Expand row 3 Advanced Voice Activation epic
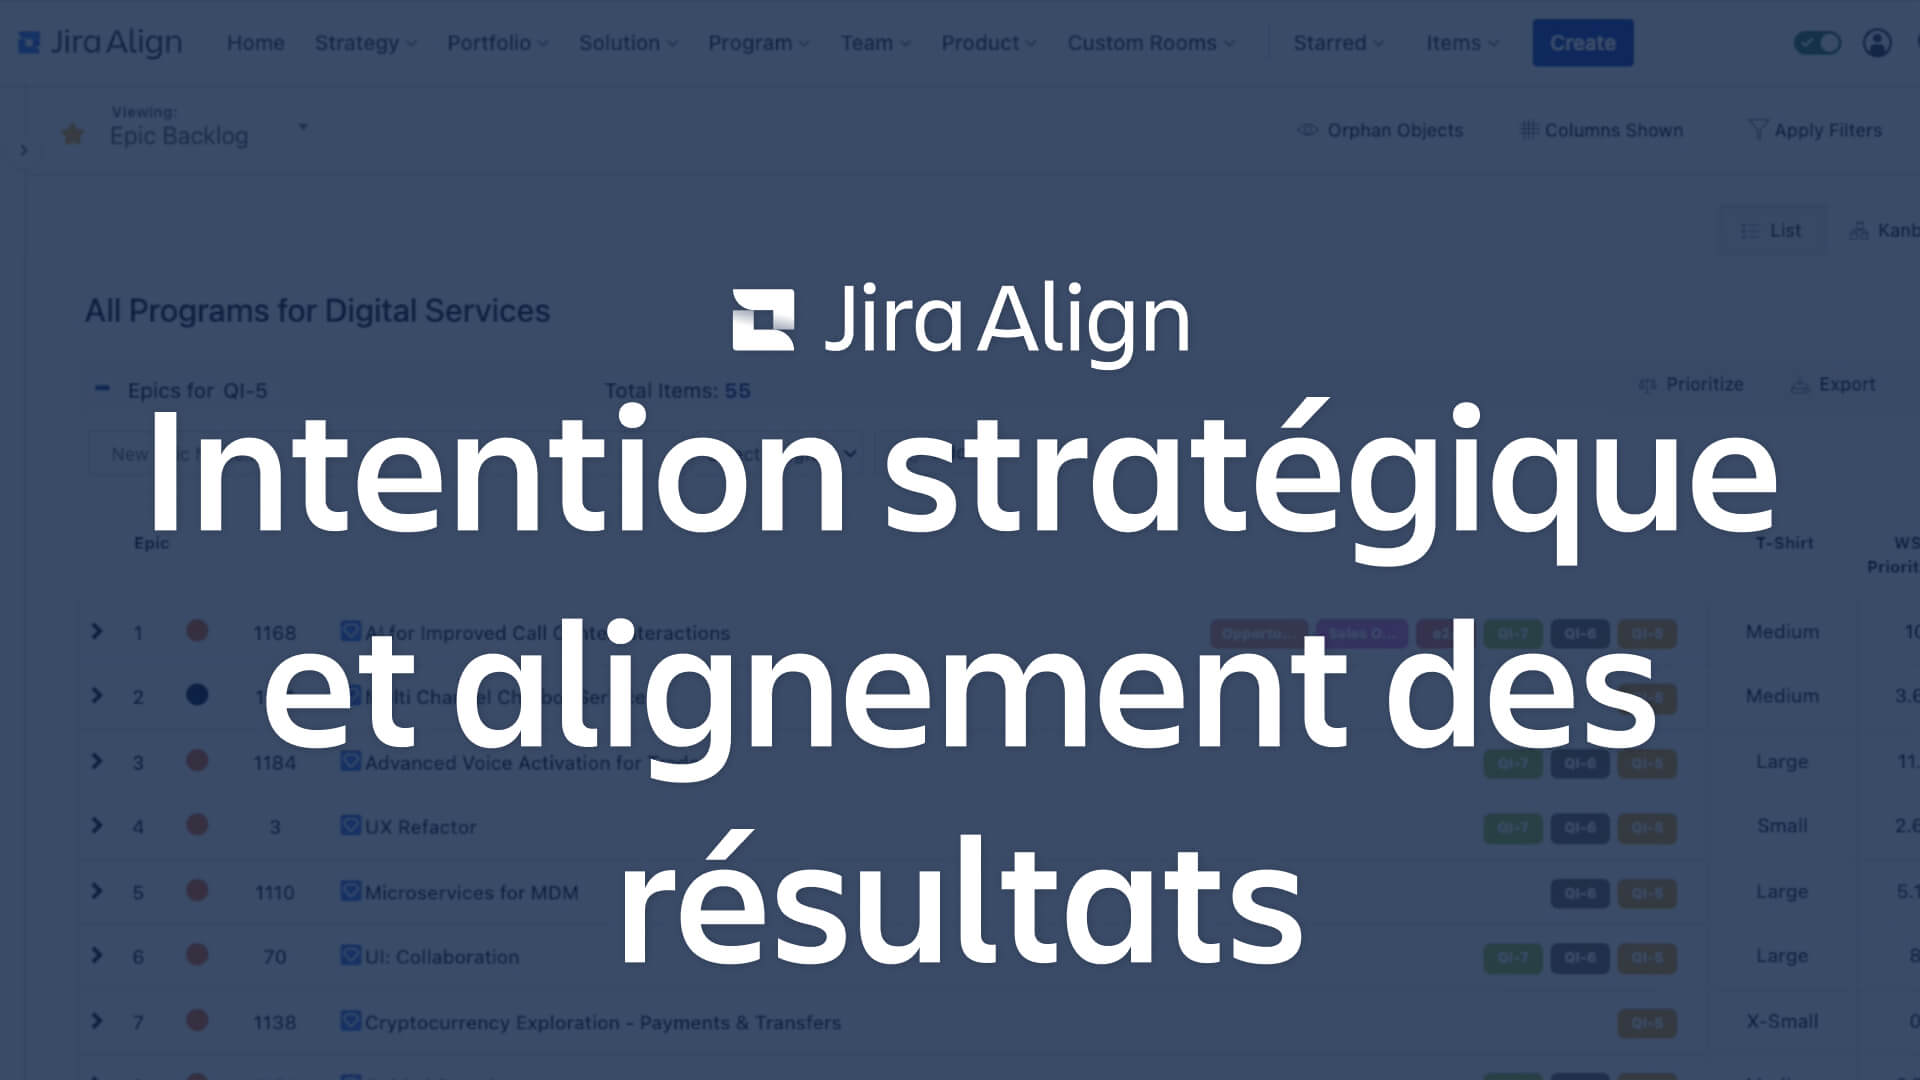 coord(96,761)
